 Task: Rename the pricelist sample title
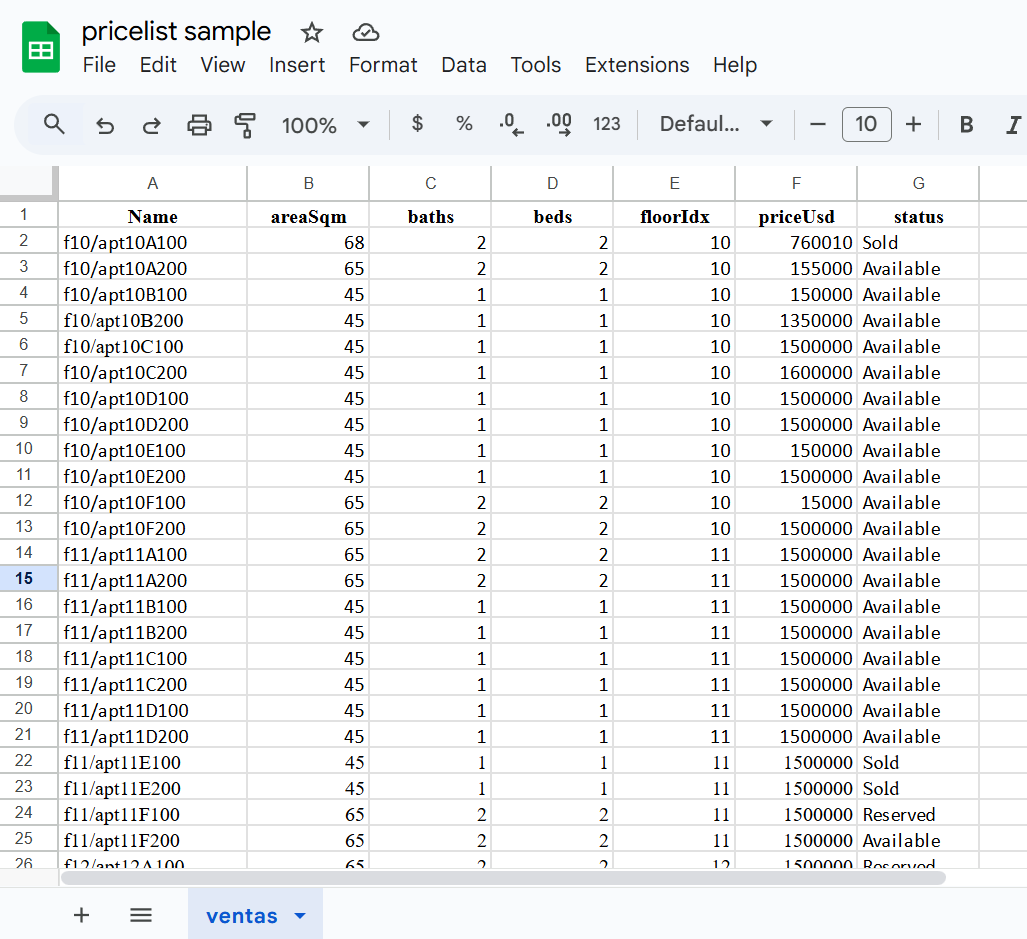(x=176, y=31)
